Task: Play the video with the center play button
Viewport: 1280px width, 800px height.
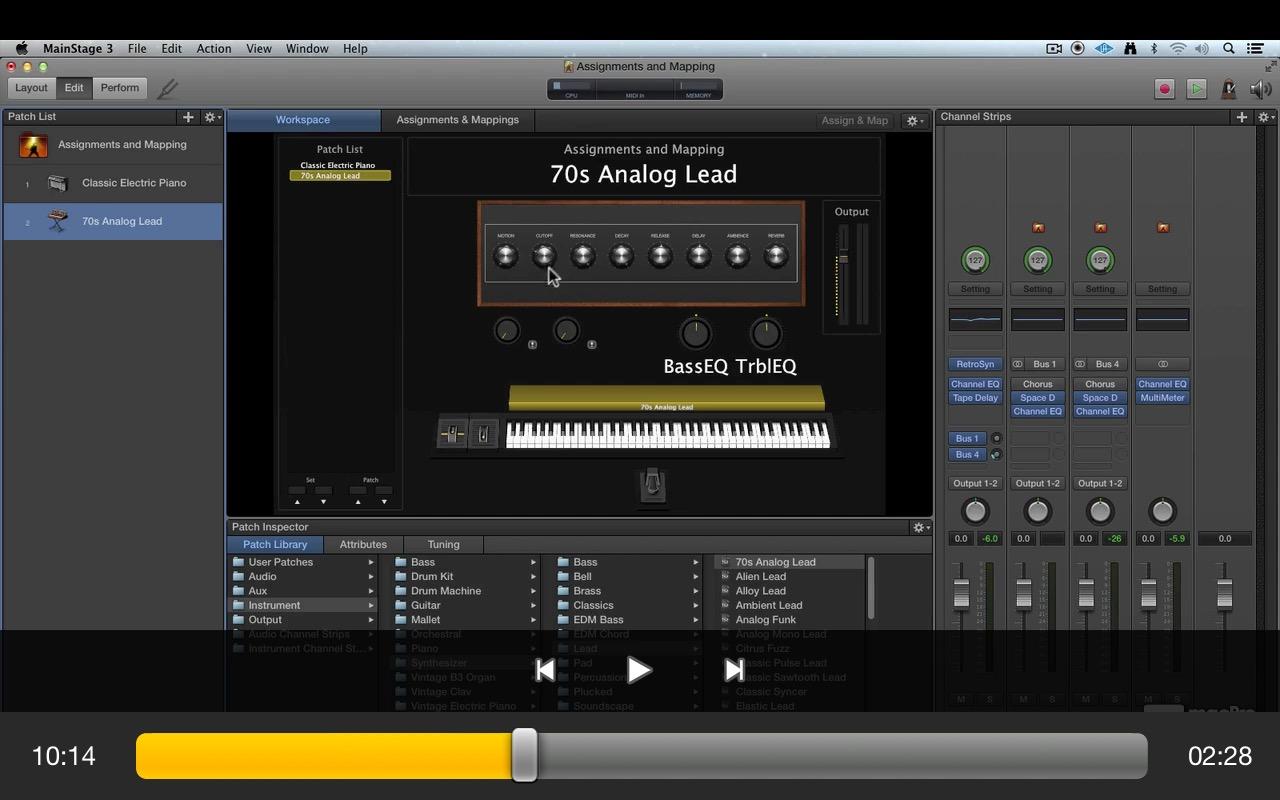Action: tap(639, 670)
